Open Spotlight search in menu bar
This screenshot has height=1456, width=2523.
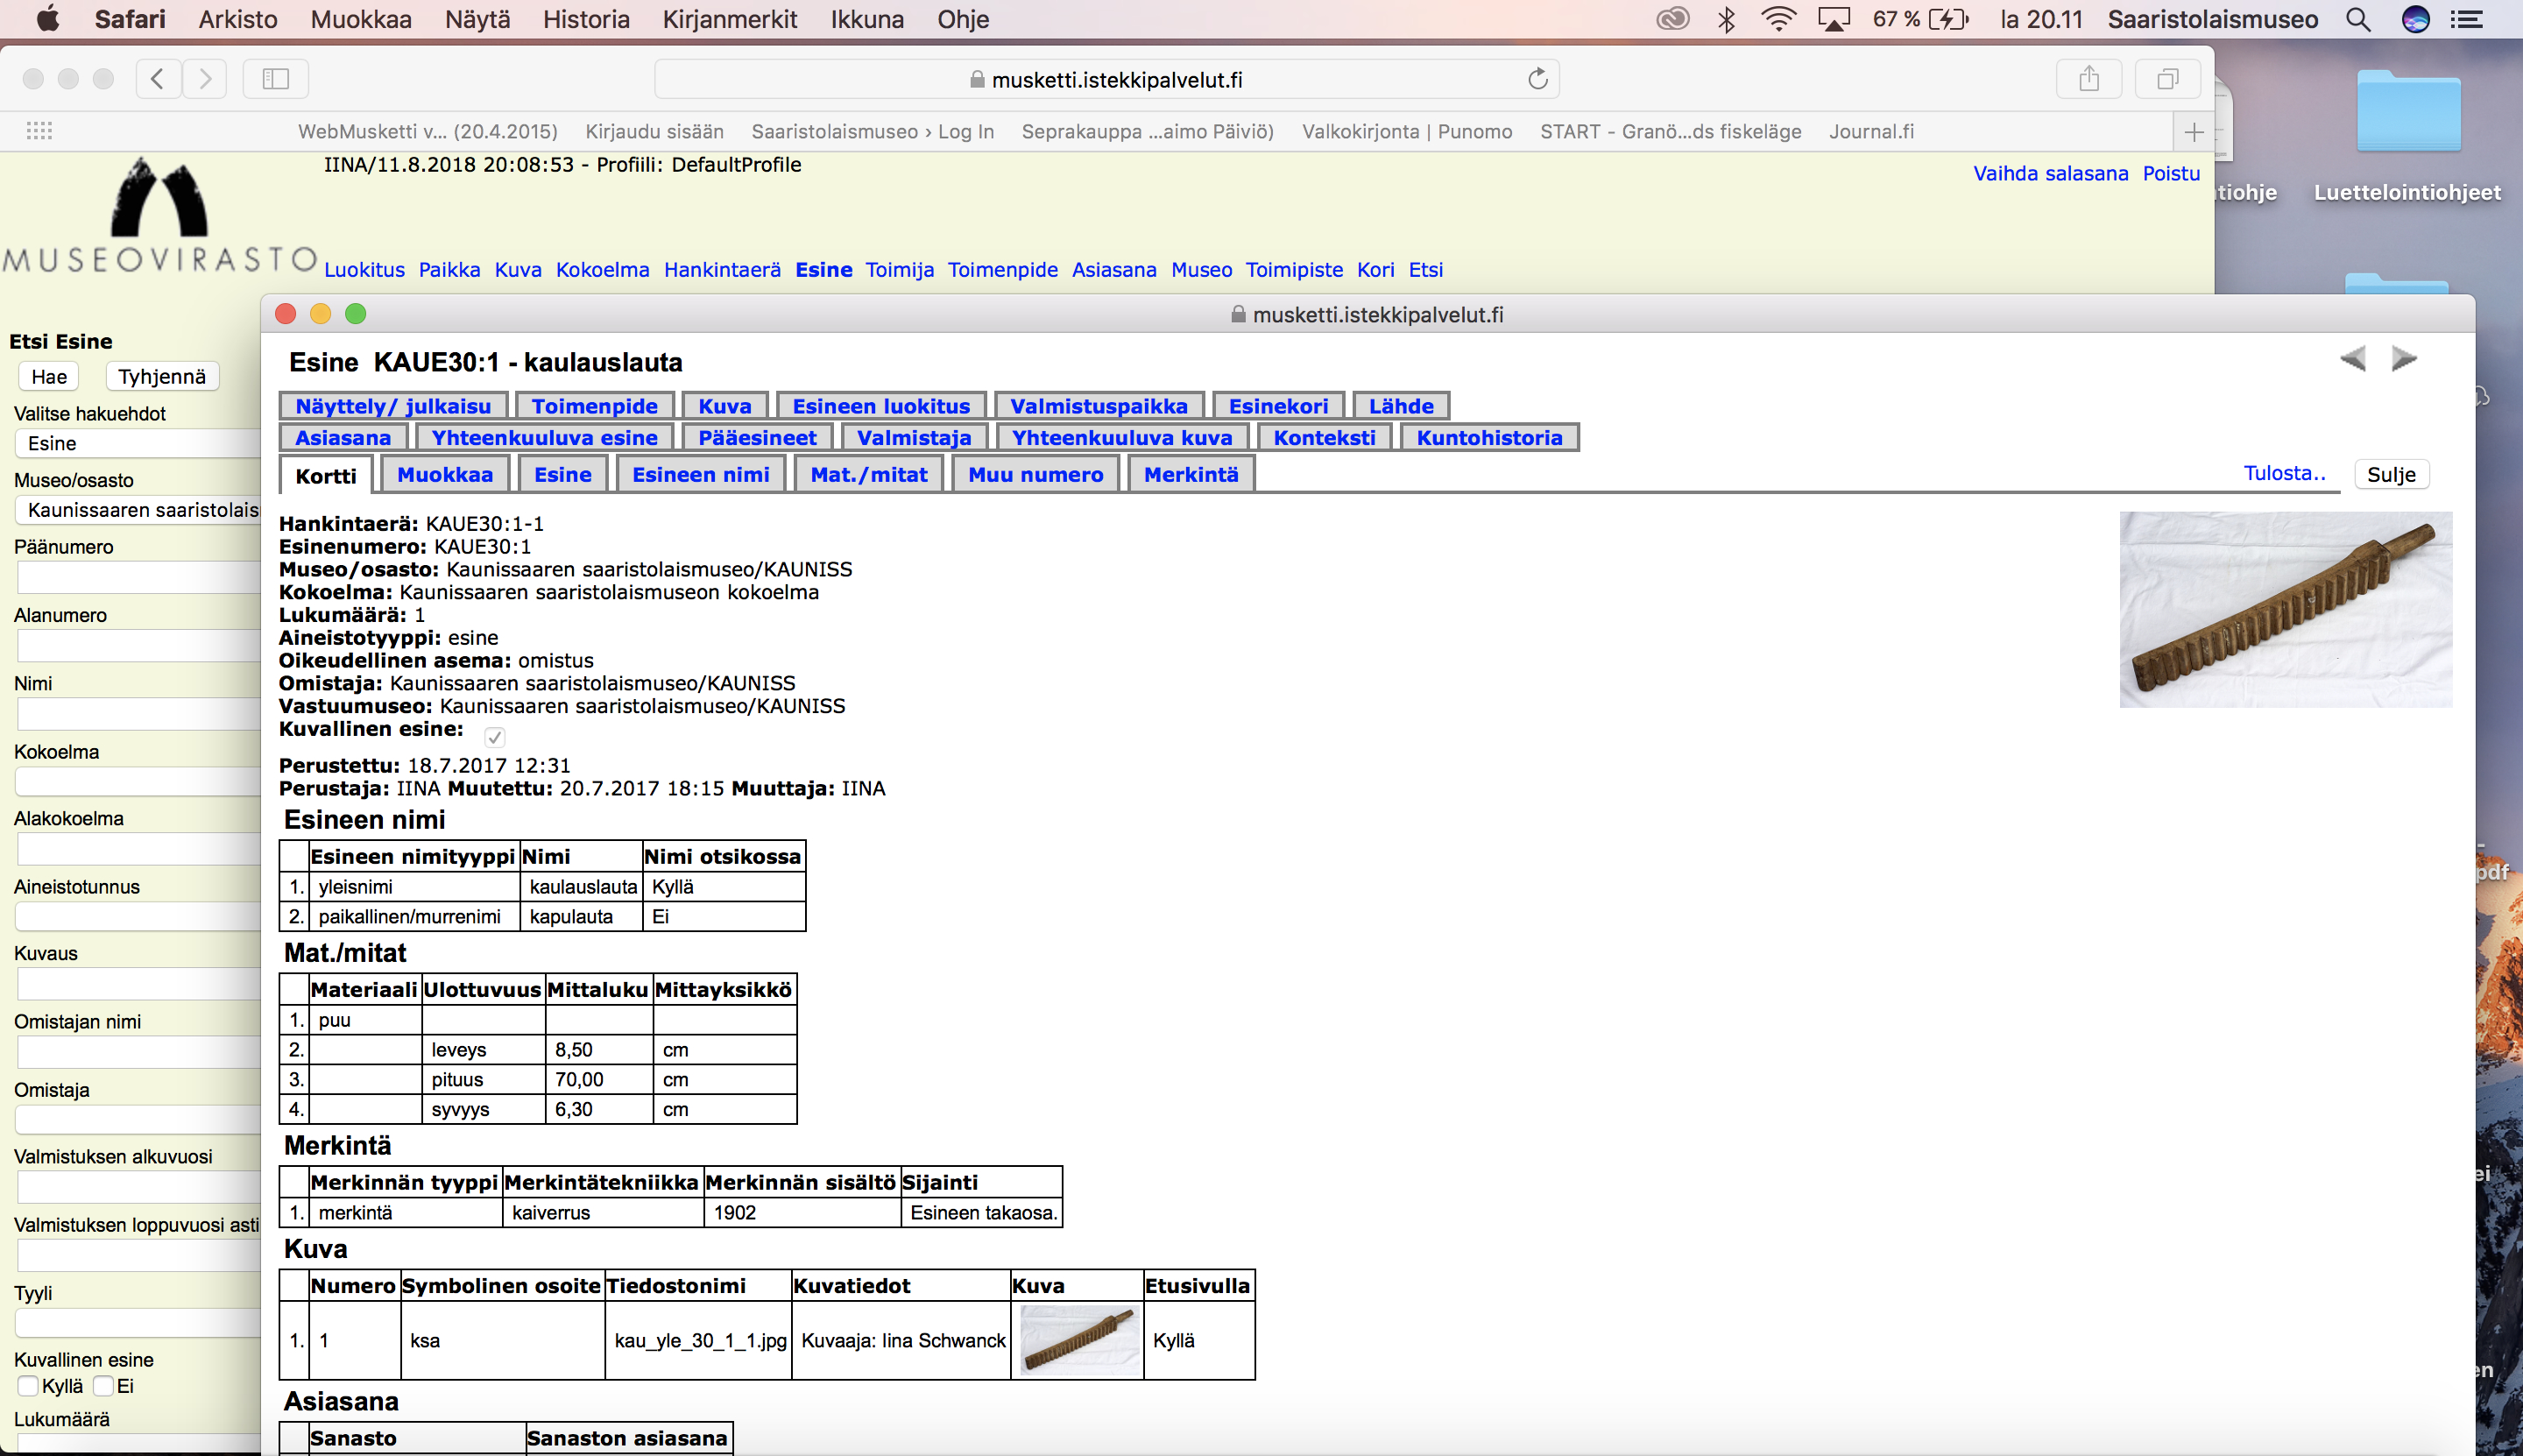click(x=2358, y=19)
